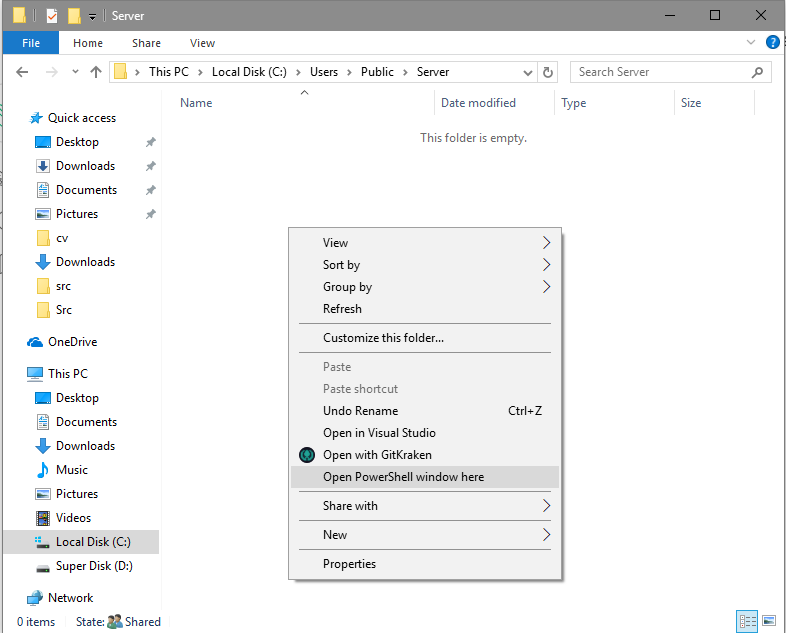Choose Customize this folder option

click(x=383, y=338)
